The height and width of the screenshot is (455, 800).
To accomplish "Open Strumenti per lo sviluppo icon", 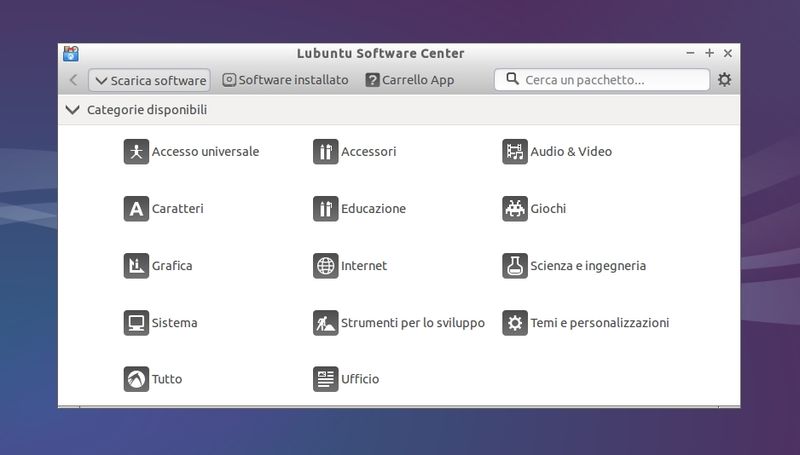I will tap(326, 323).
